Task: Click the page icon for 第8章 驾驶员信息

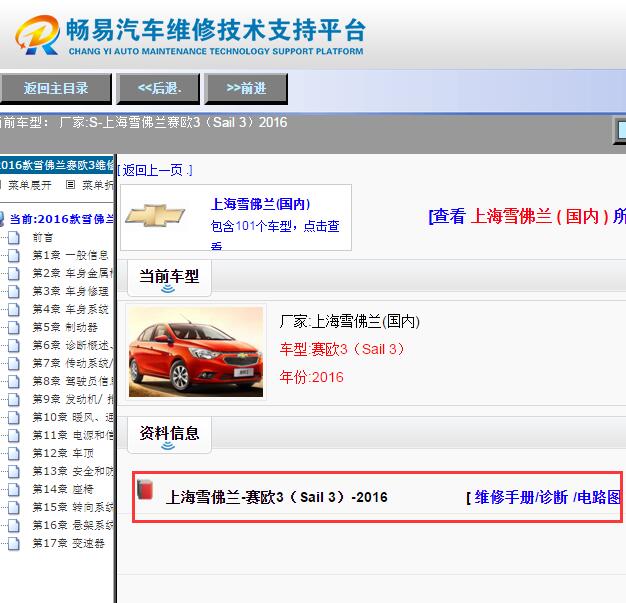Action: coord(14,381)
